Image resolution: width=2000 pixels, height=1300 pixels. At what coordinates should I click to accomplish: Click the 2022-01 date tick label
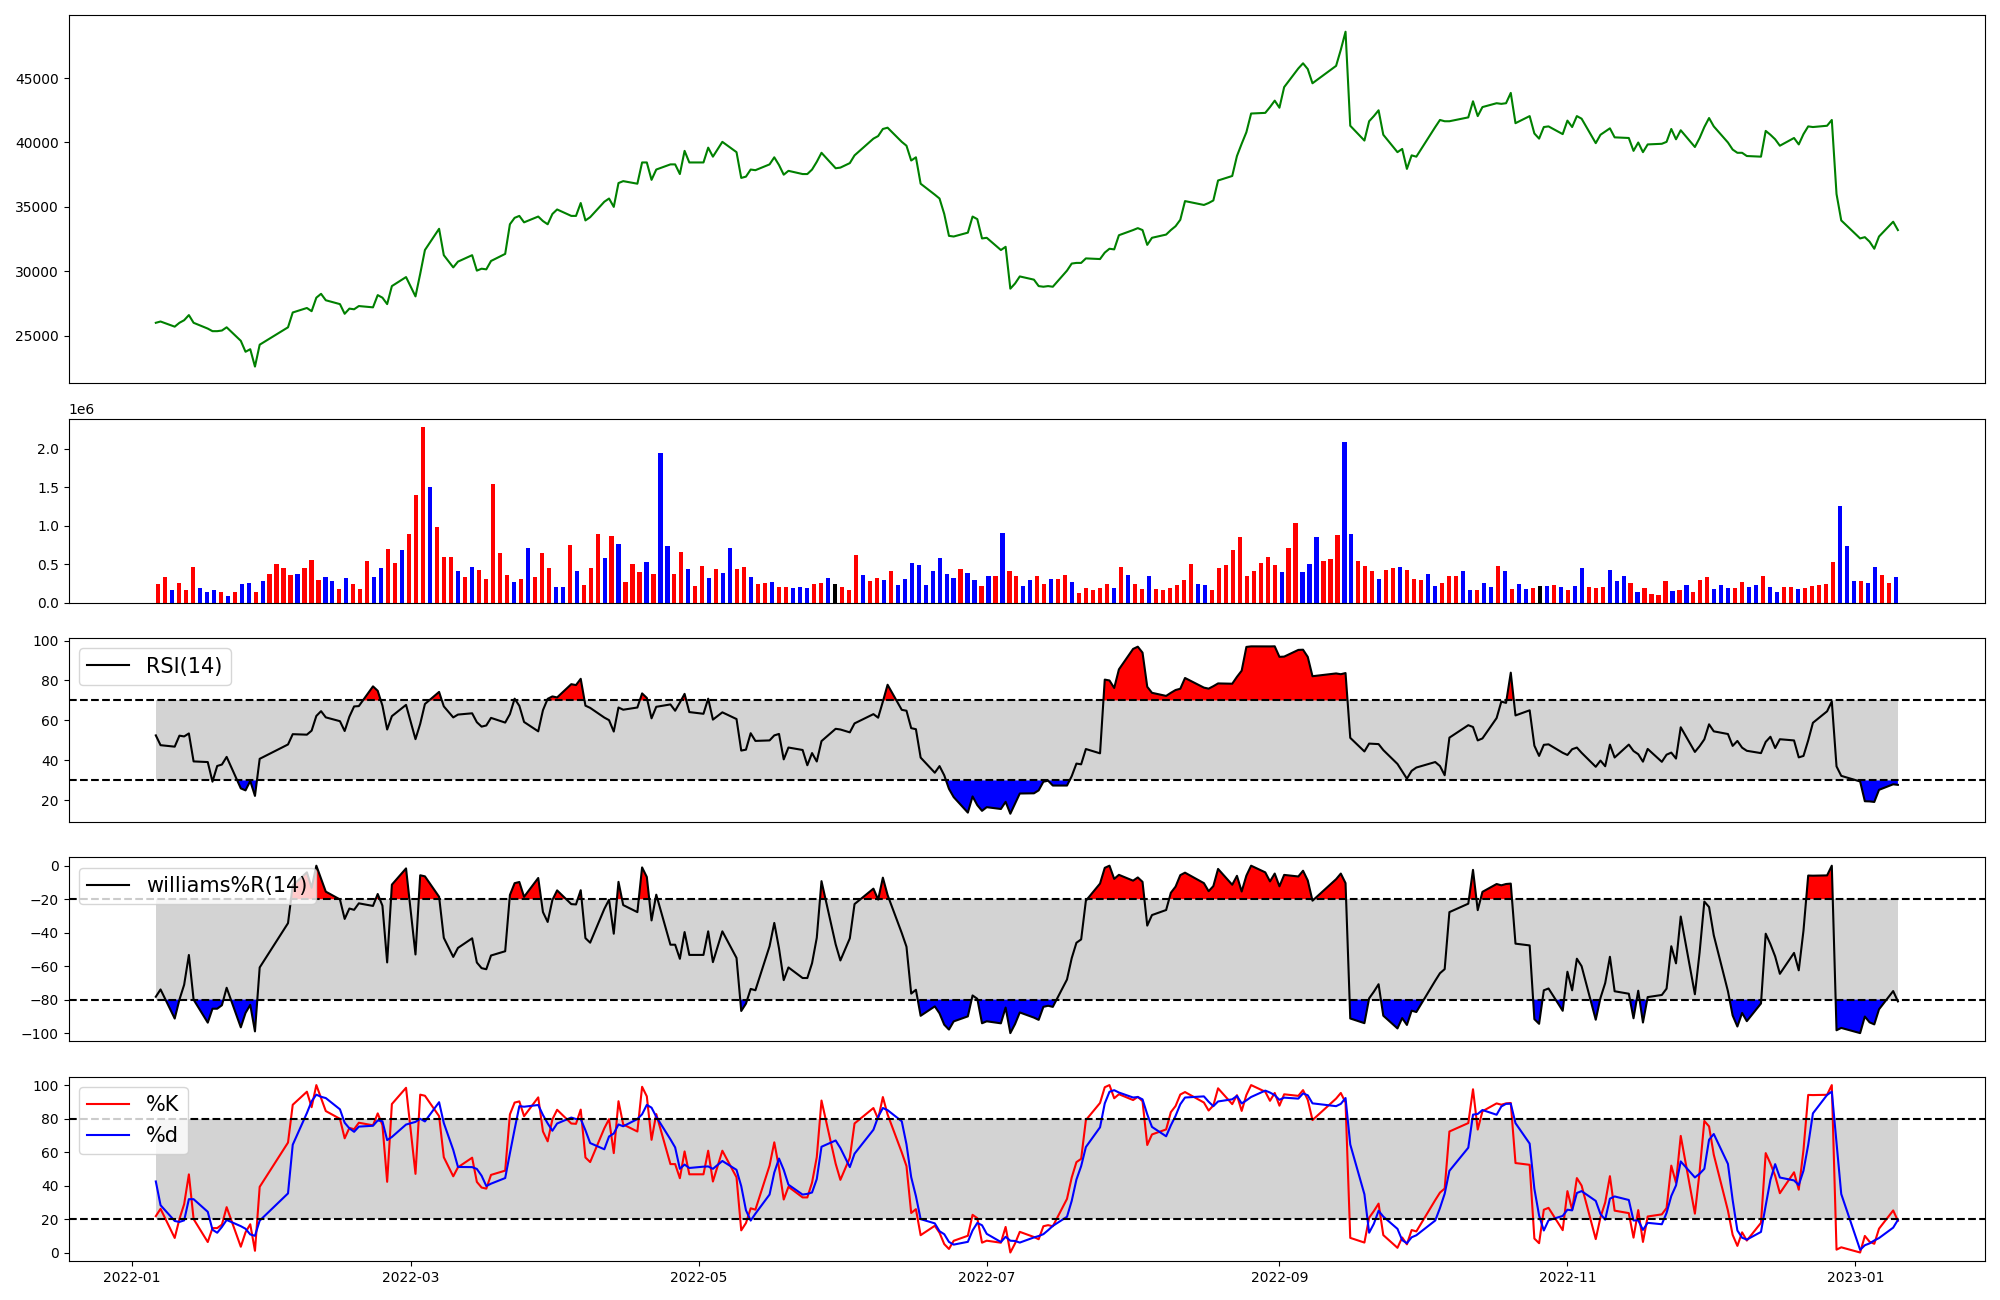coord(132,1277)
